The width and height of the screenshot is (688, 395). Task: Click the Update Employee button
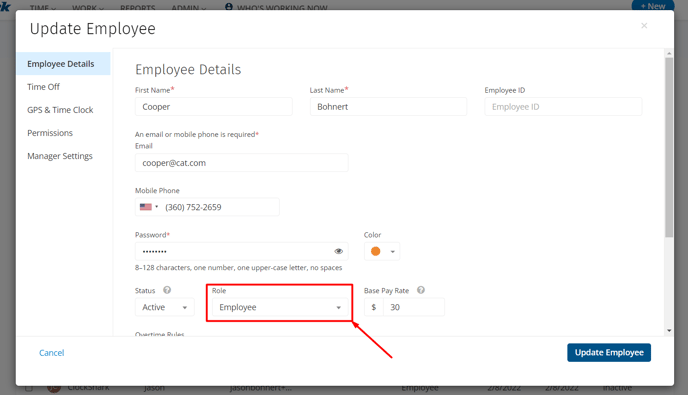tap(609, 352)
